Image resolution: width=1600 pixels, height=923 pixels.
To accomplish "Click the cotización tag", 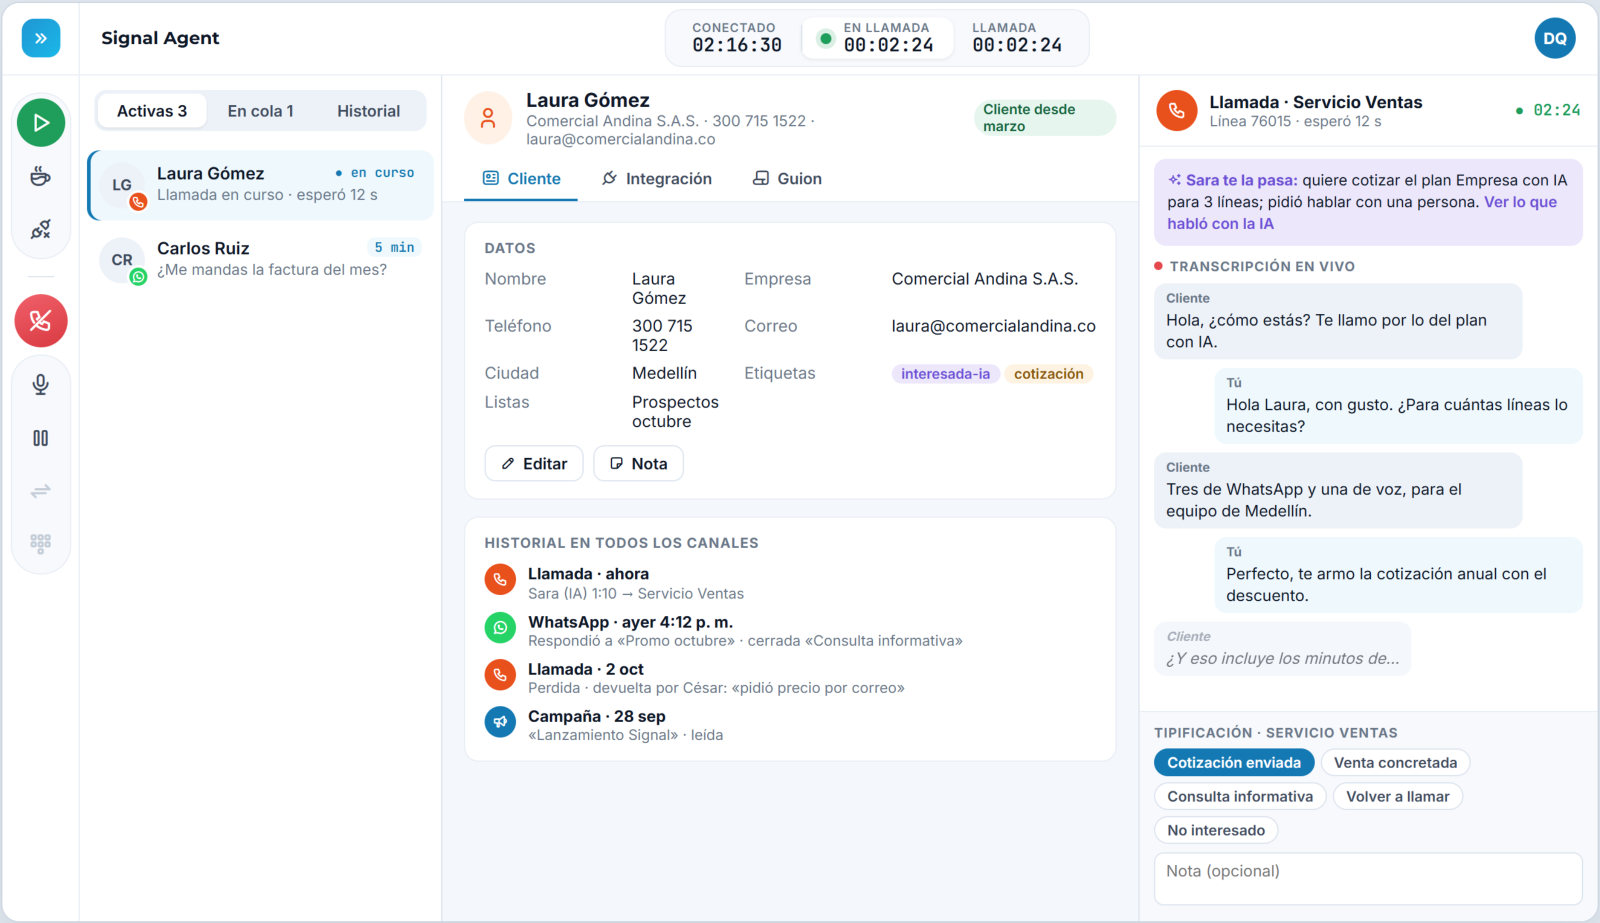I will [1048, 374].
